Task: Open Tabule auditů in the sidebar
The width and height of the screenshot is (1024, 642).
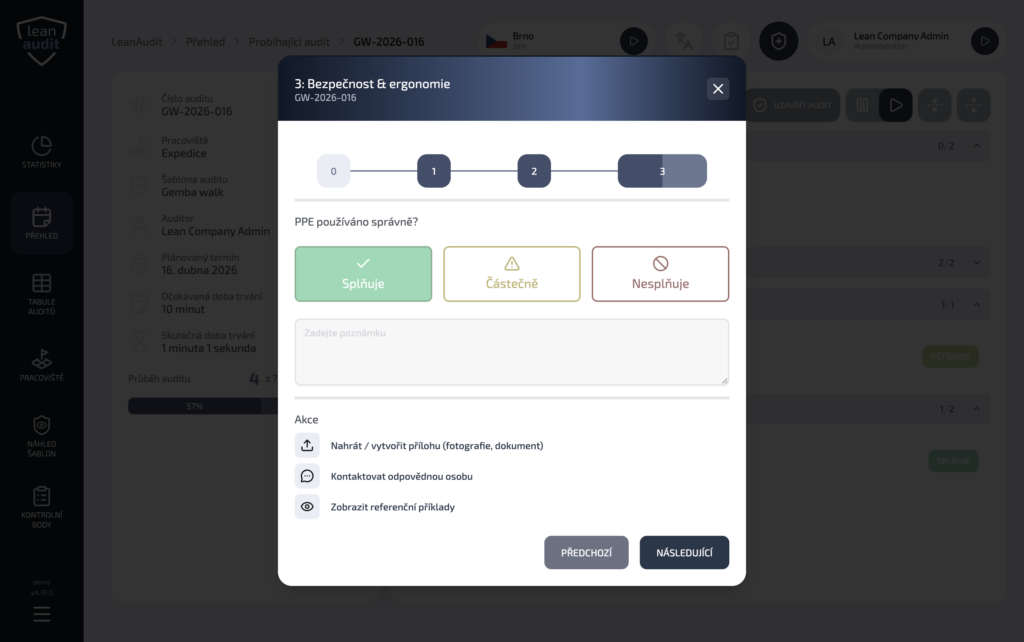Action: click(x=42, y=294)
